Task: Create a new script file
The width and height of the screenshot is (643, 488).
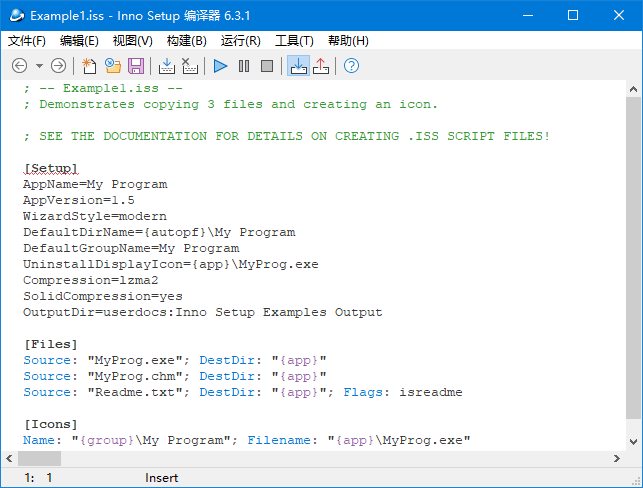Action: pyautogui.click(x=89, y=66)
